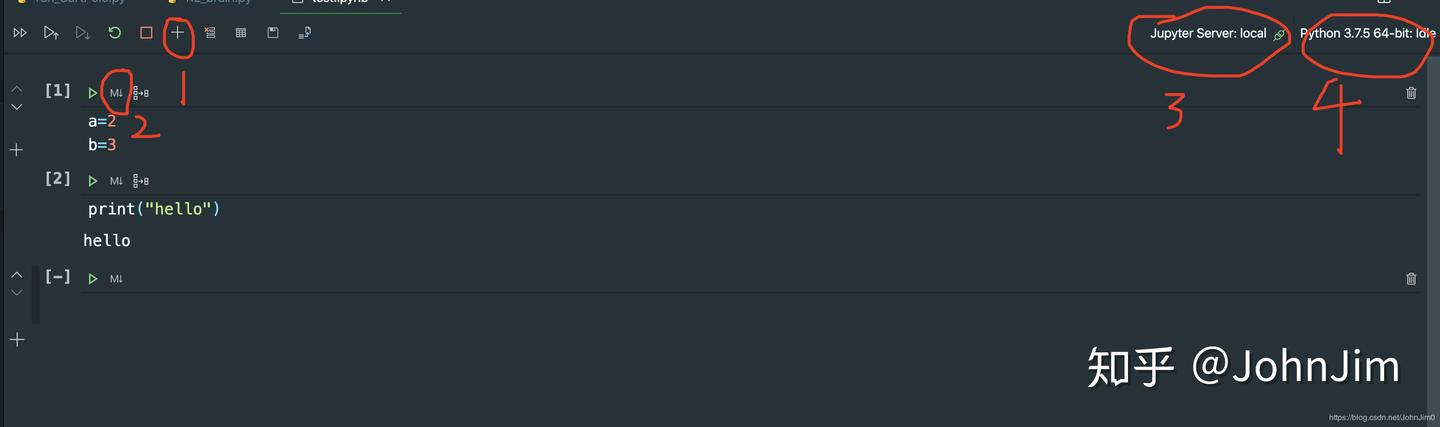Toggle cell [1] to Markdown
Image resolution: width=1440 pixels, height=427 pixels.
point(116,93)
